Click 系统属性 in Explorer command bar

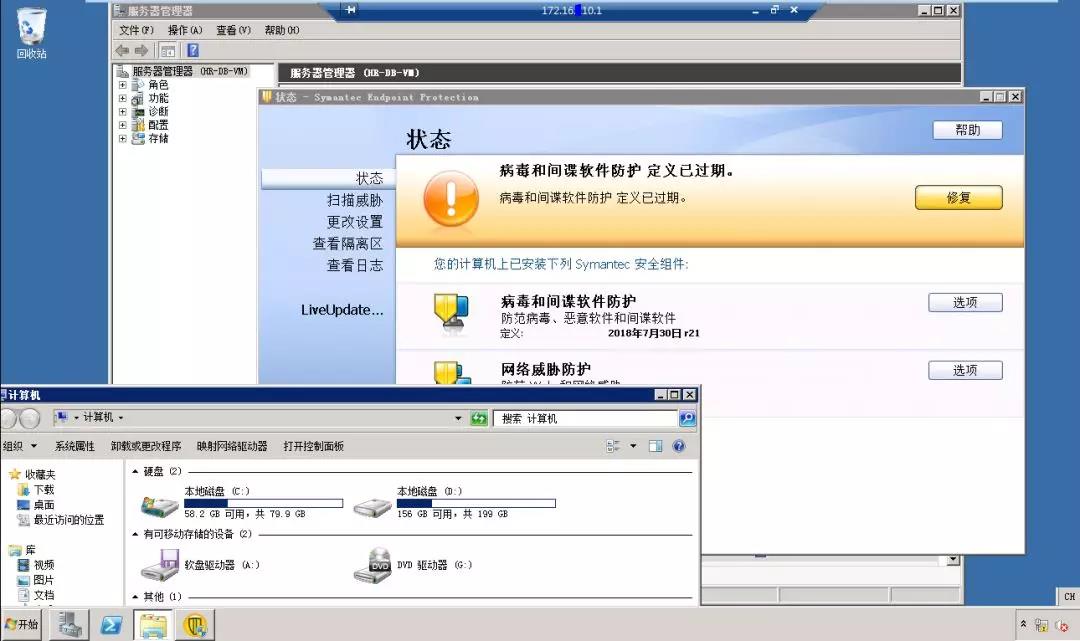point(74,446)
